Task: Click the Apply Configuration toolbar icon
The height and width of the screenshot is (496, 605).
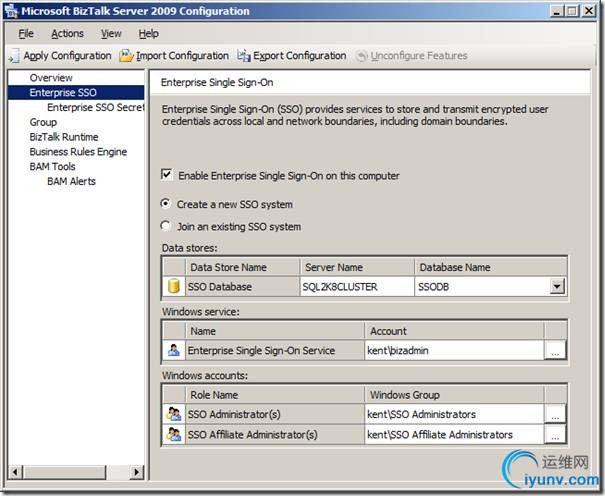Action: point(14,56)
